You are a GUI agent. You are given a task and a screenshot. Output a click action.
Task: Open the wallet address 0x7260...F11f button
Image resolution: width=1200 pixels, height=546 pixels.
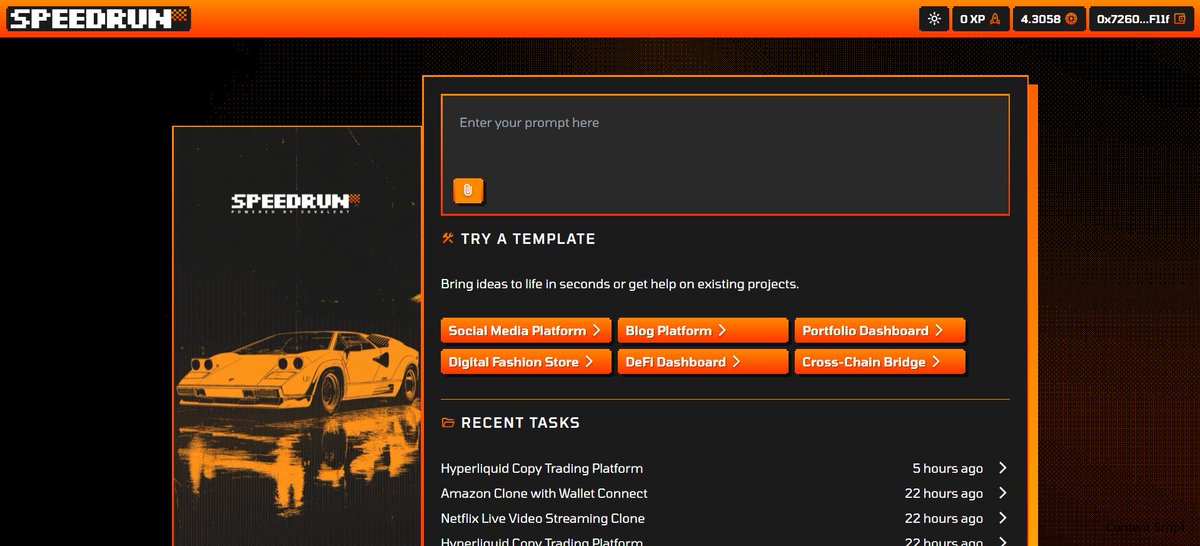pos(1140,18)
